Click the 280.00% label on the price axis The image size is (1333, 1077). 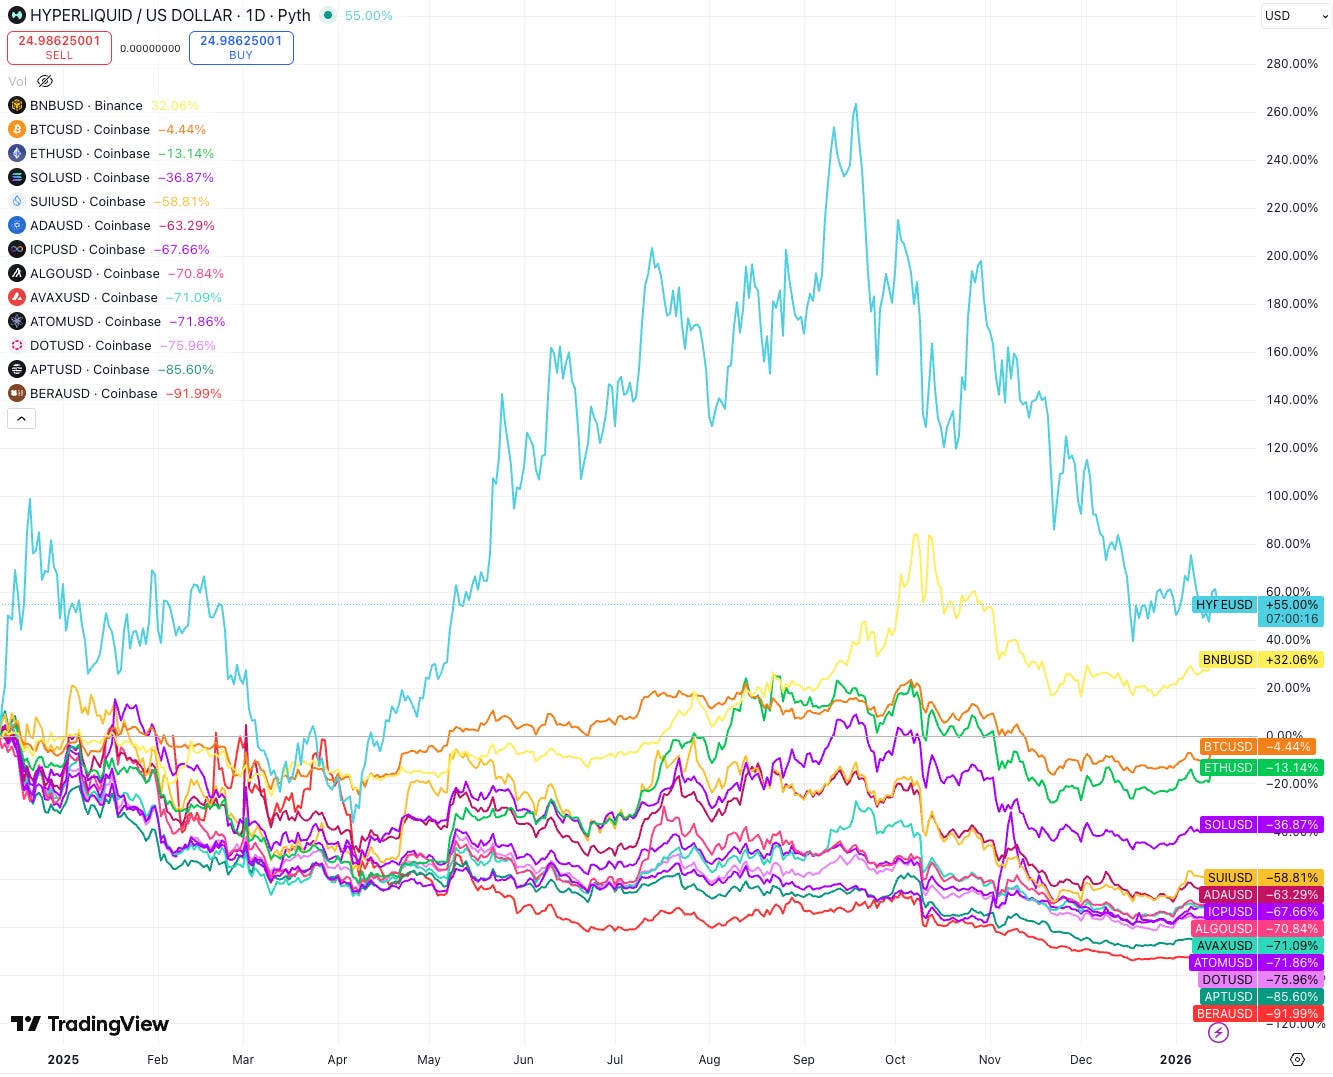(1292, 64)
